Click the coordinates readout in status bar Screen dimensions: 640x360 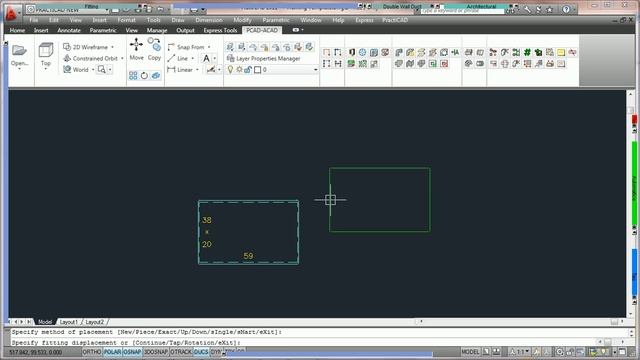coord(36,352)
